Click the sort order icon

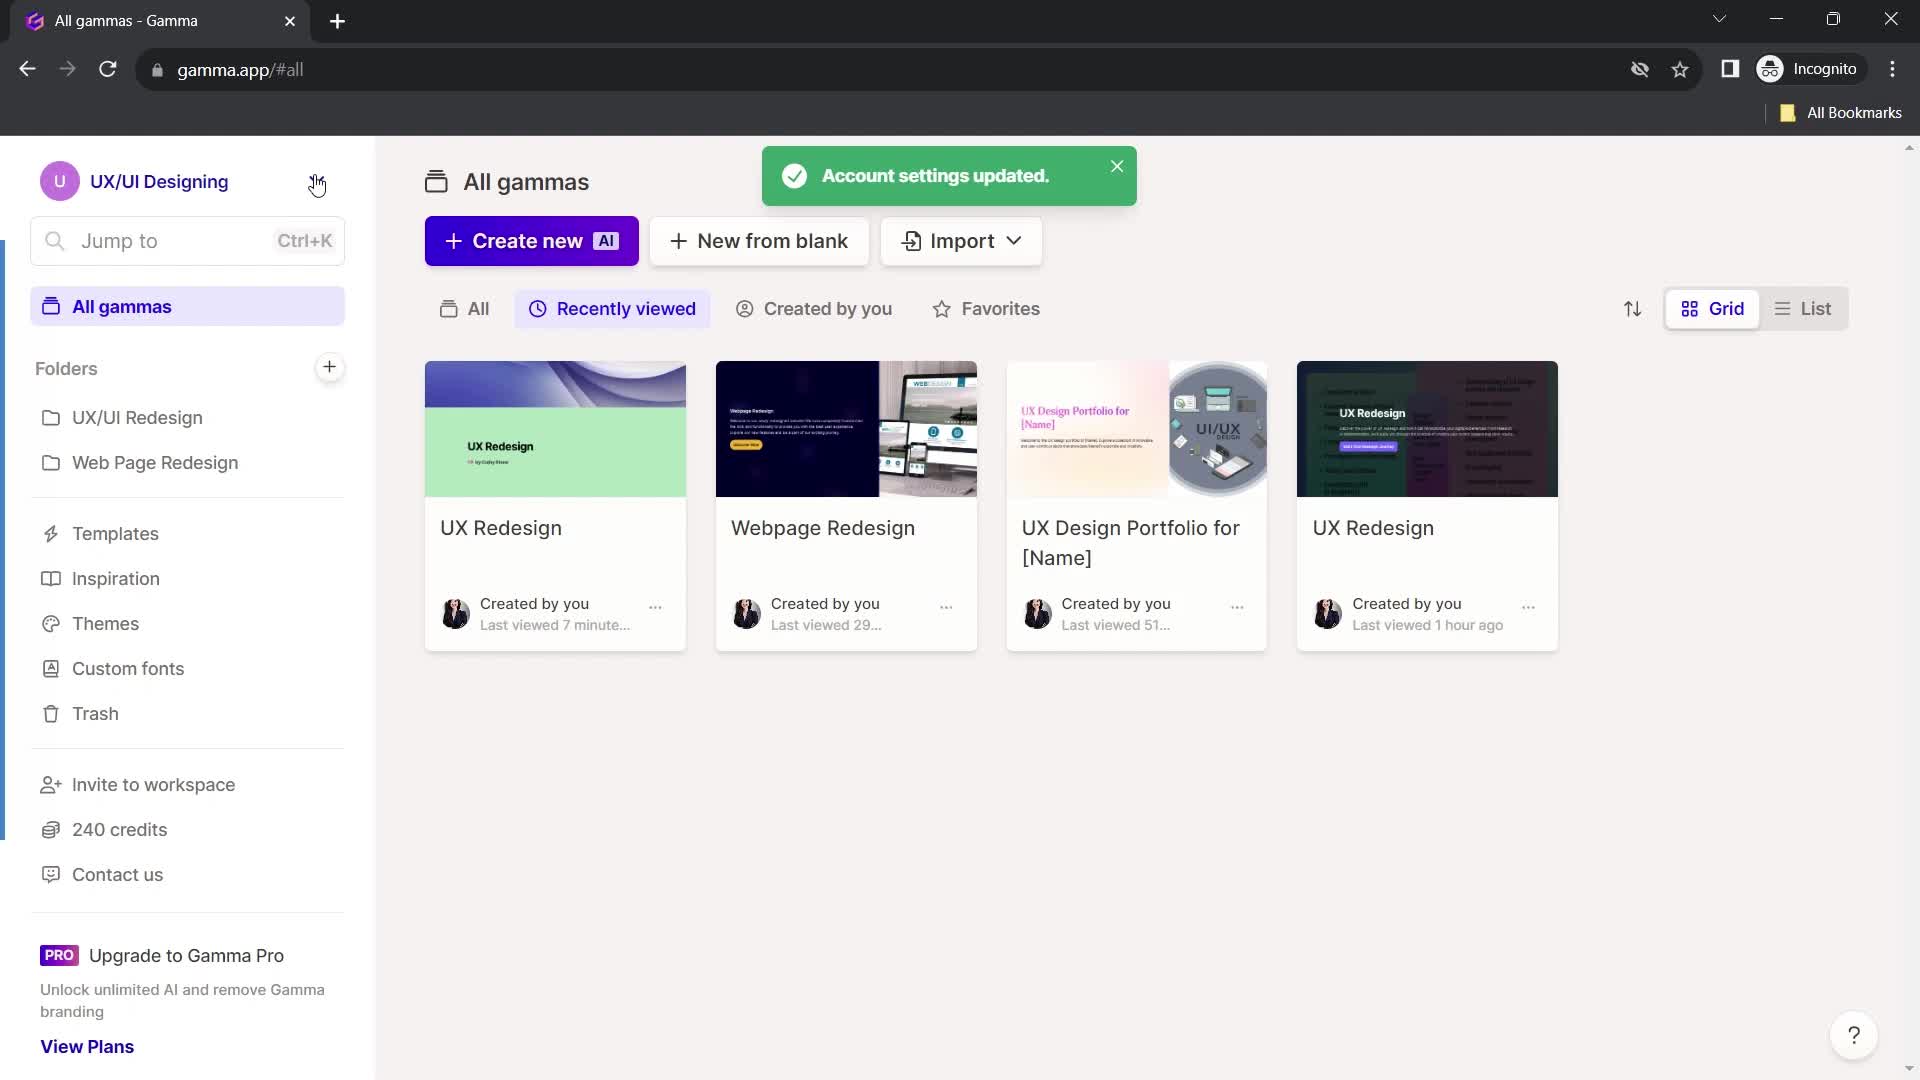[1633, 309]
